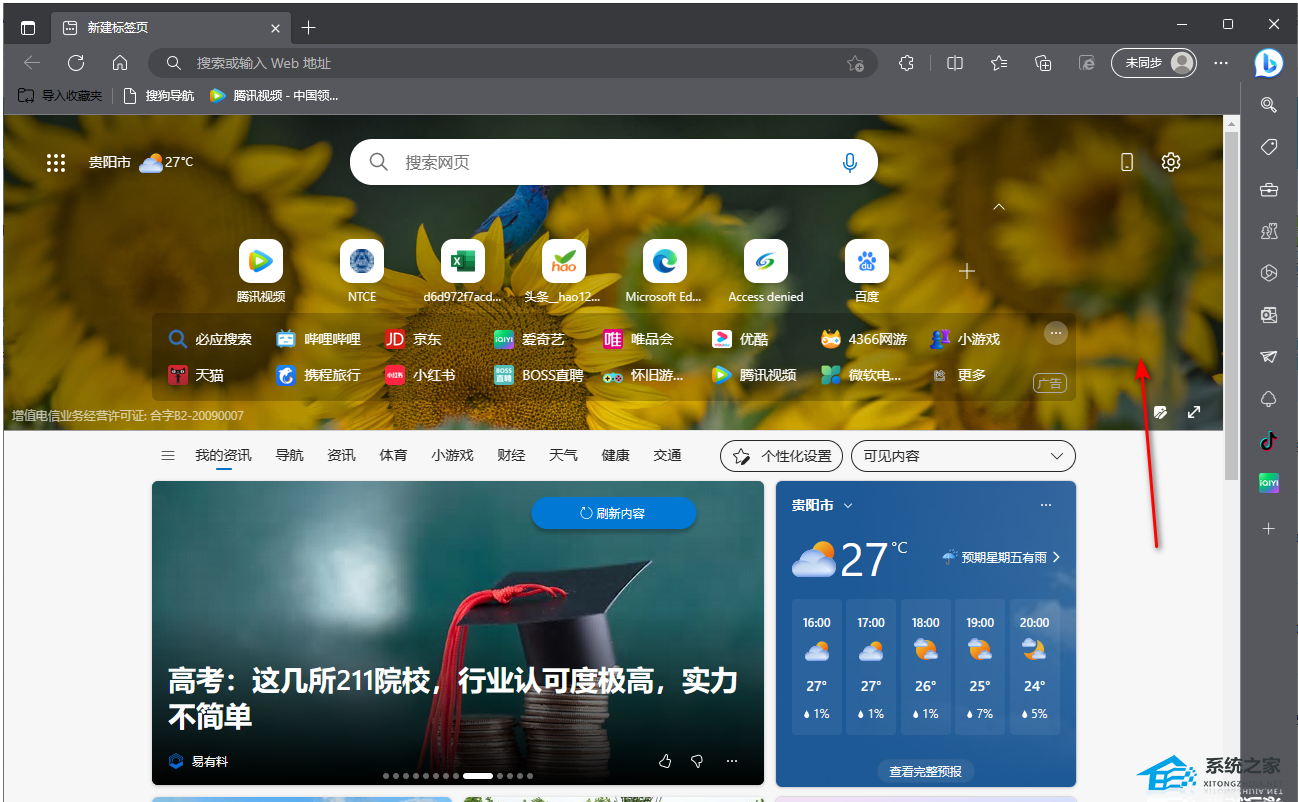This screenshot has width=1298, height=802.
Task: Click the voice search microphone icon
Action: (x=850, y=162)
